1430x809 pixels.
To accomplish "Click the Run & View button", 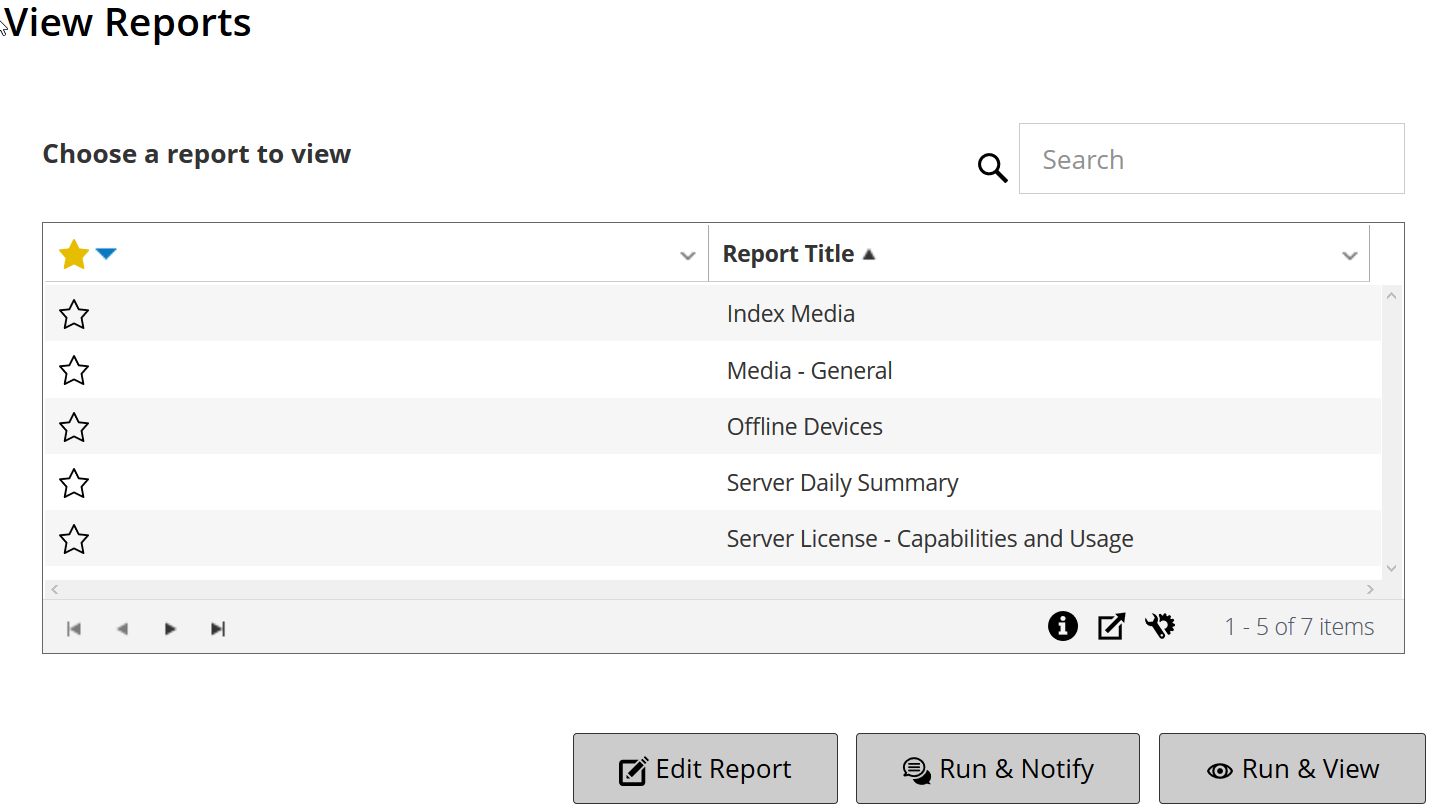I will click(x=1292, y=769).
